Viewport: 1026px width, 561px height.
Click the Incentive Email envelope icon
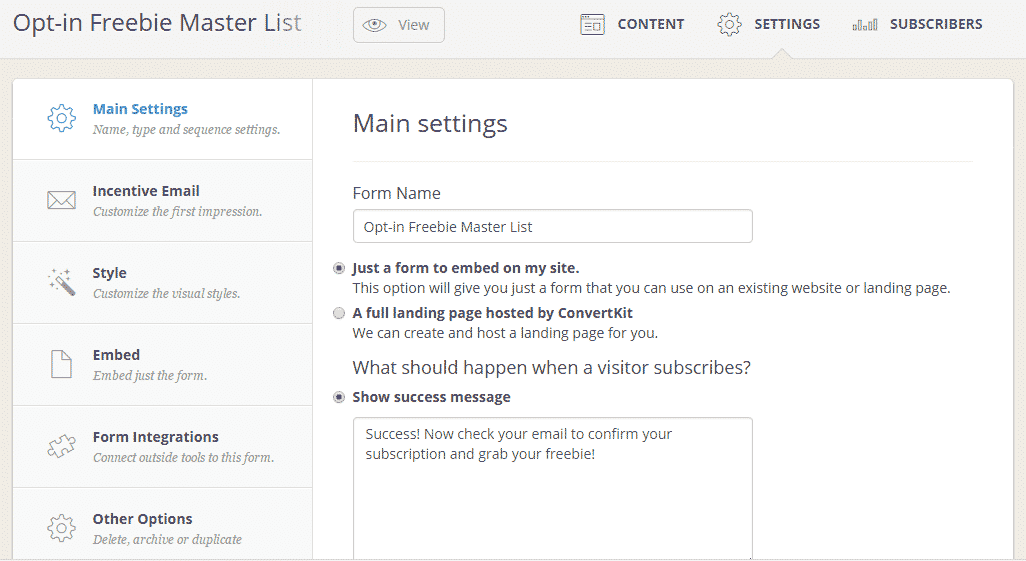62,200
